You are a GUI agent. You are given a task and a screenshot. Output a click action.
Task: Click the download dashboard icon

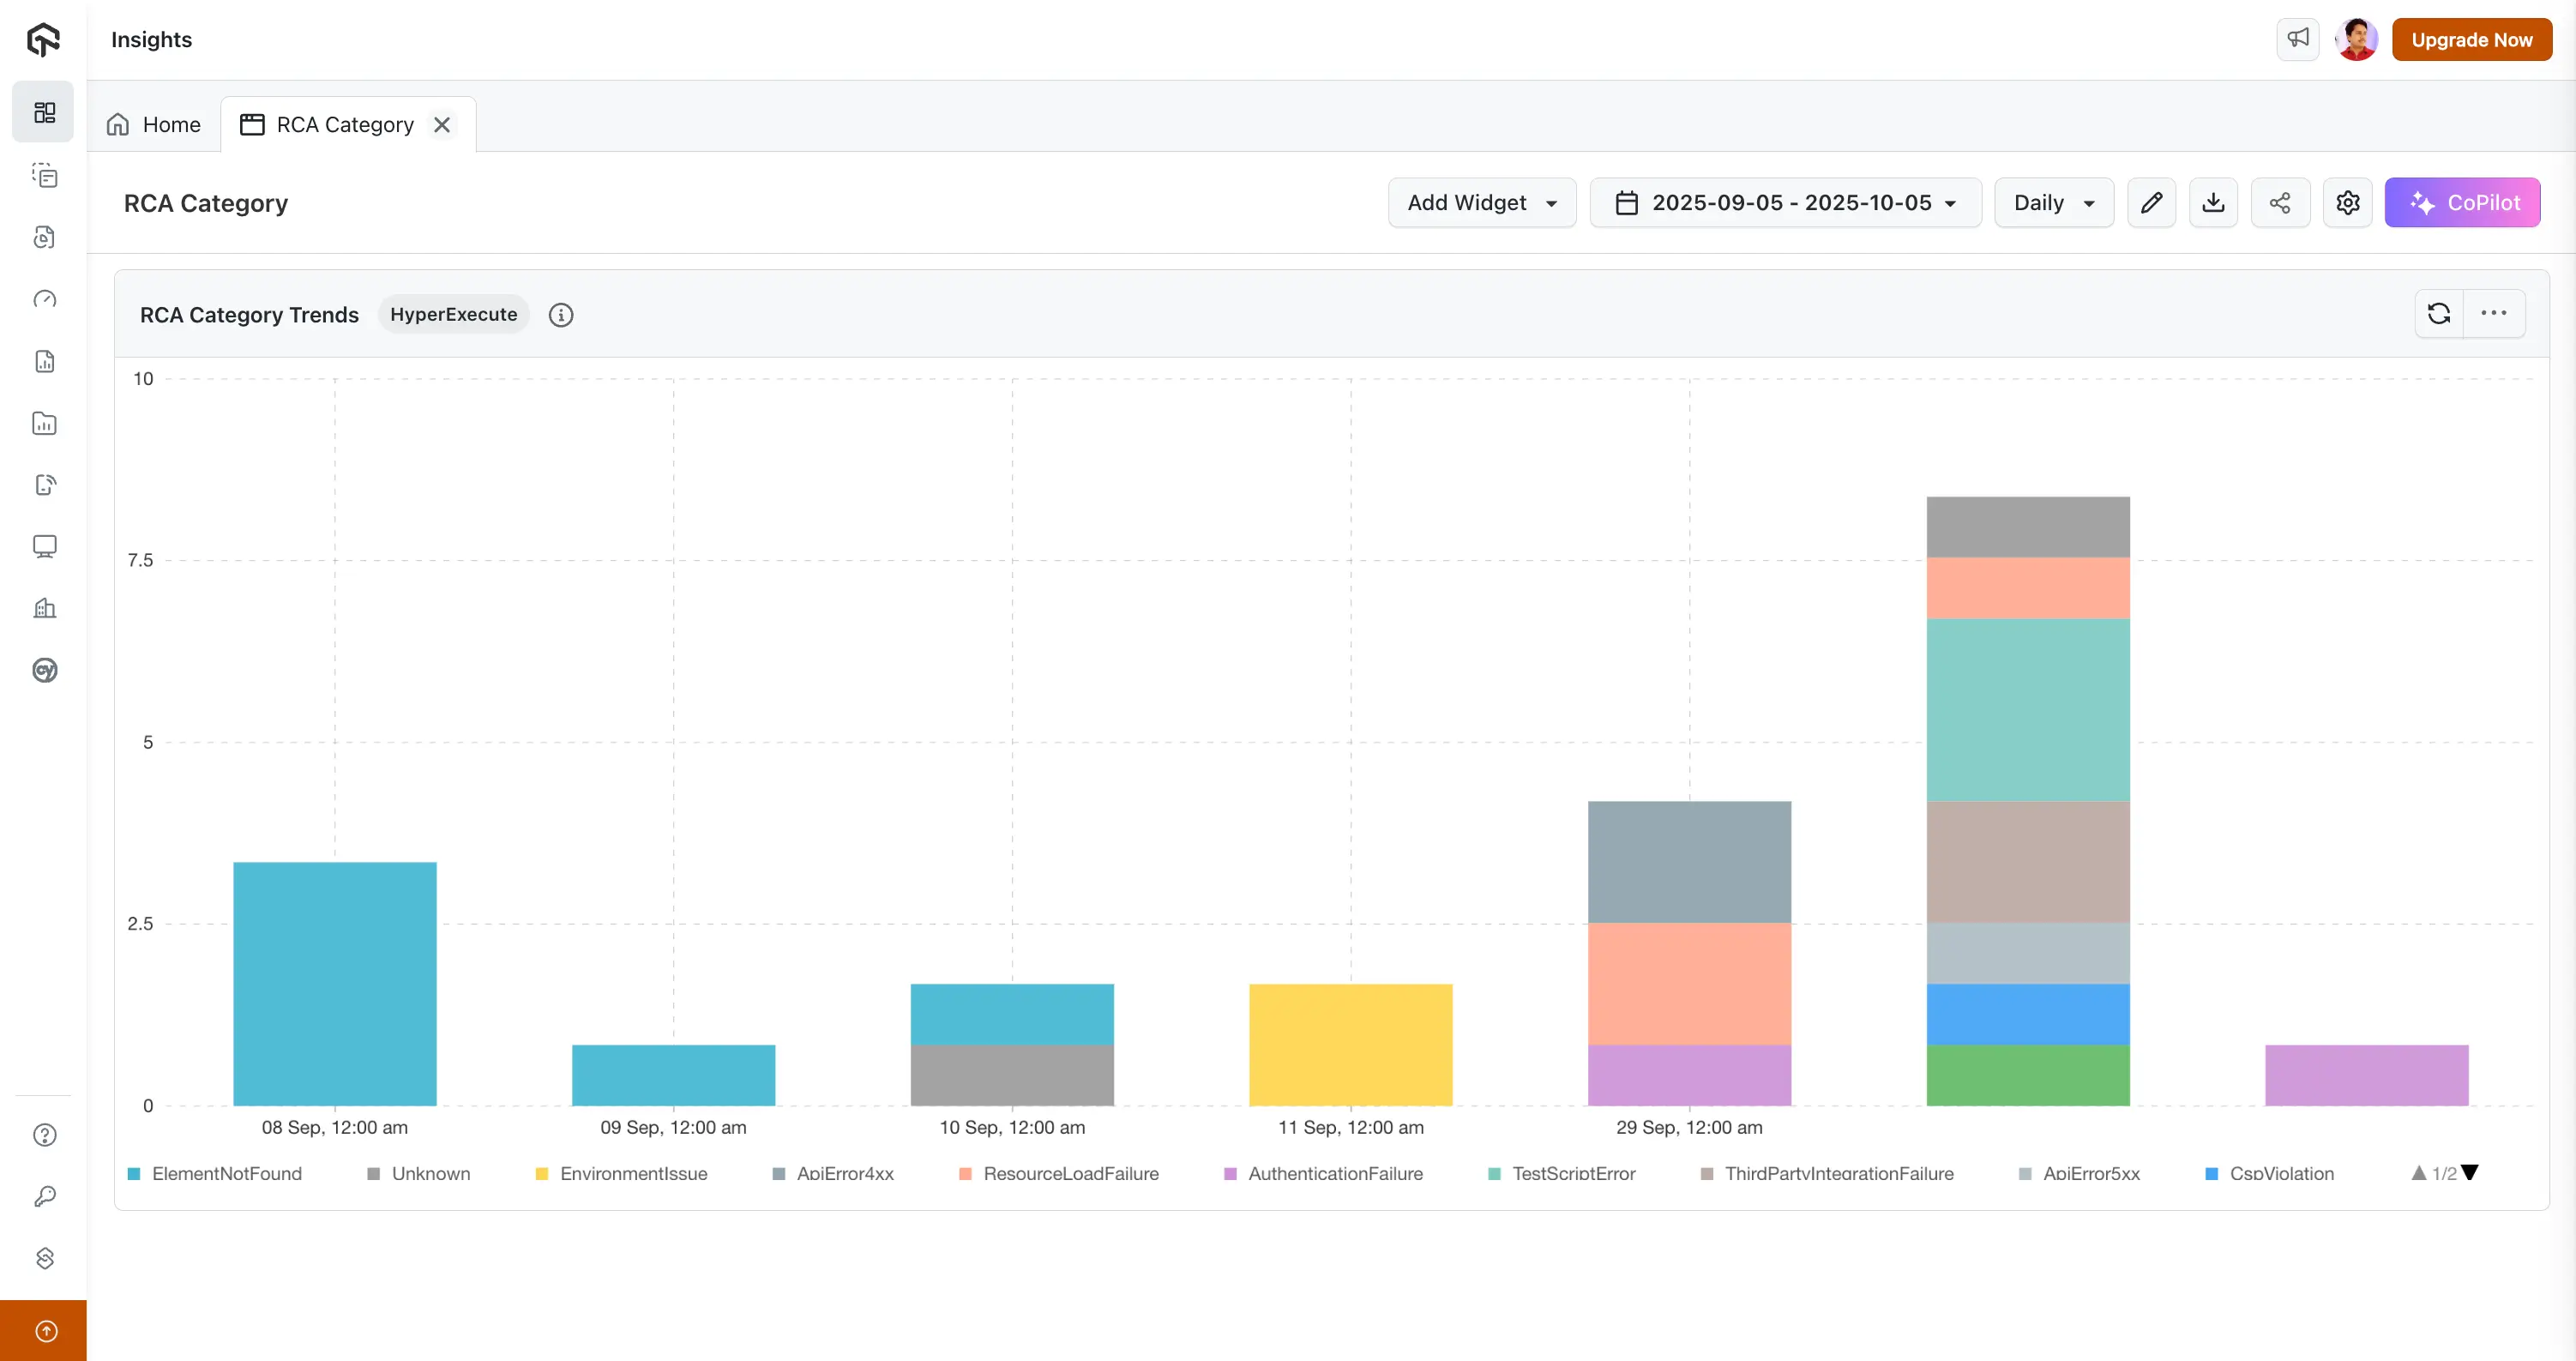(x=2213, y=203)
